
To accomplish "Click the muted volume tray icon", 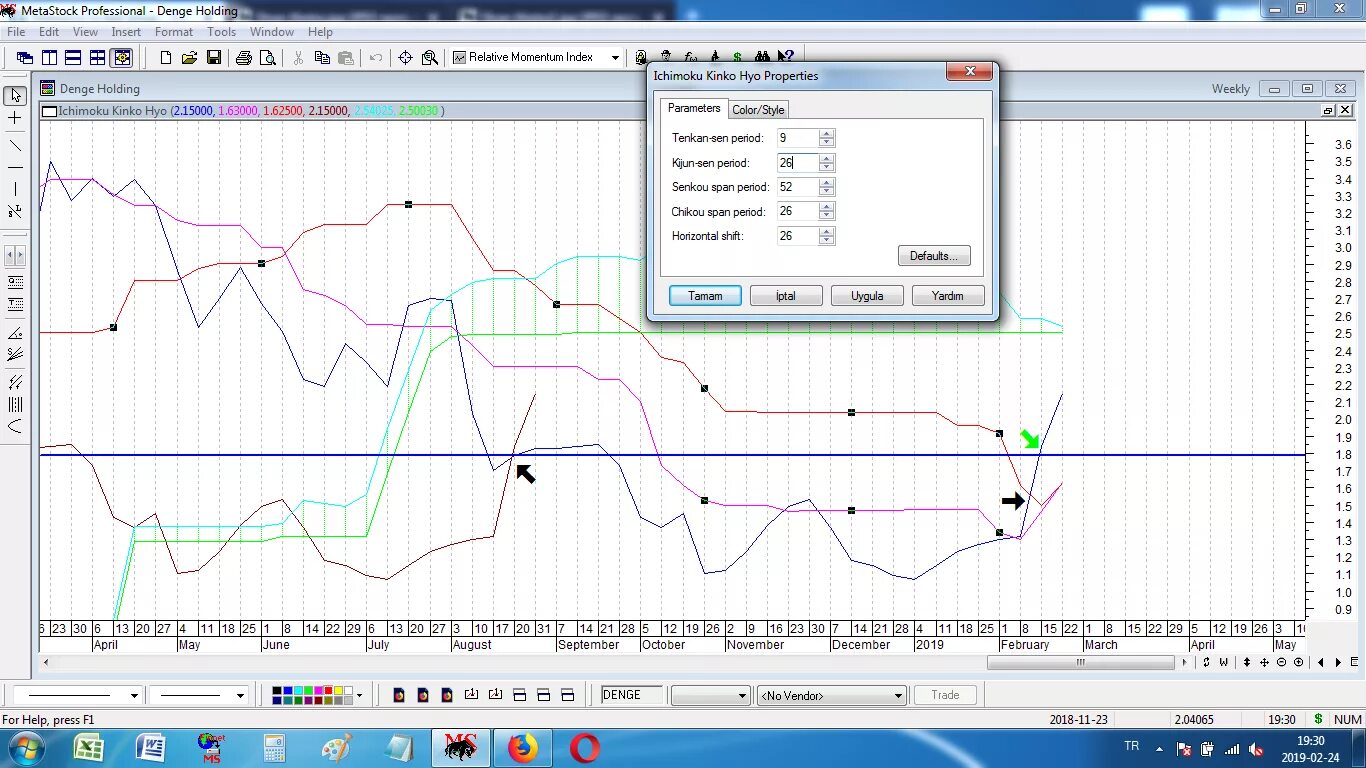I will [x=1256, y=748].
